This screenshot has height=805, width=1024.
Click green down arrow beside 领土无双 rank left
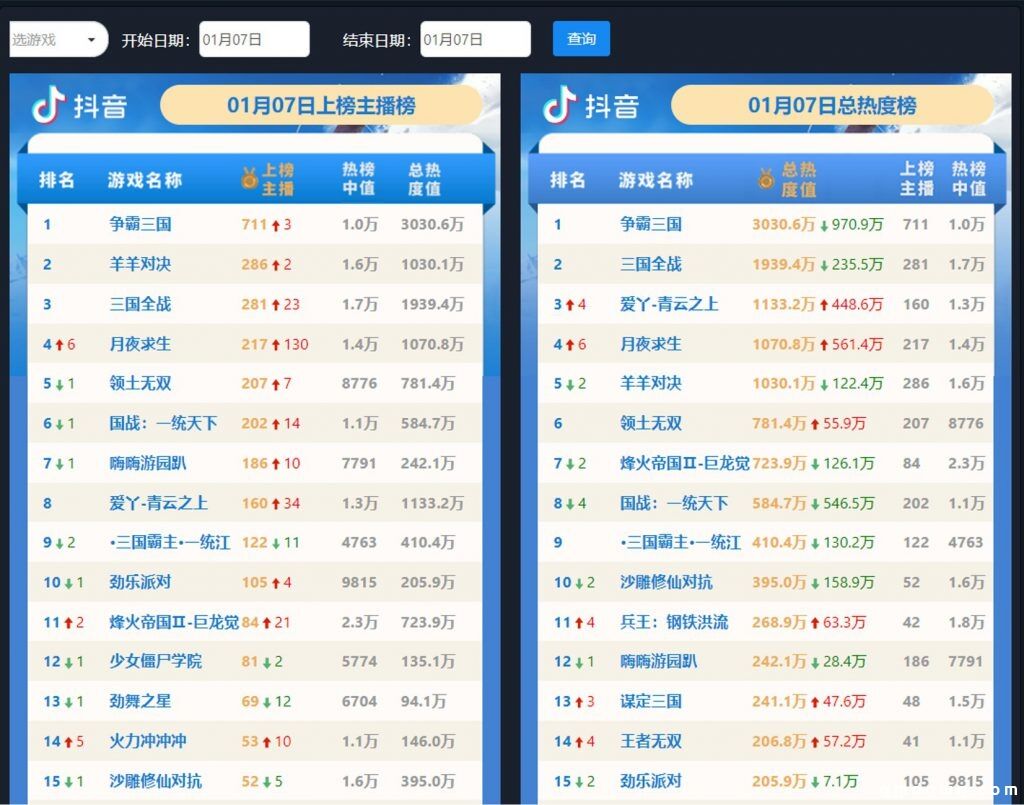(59, 385)
